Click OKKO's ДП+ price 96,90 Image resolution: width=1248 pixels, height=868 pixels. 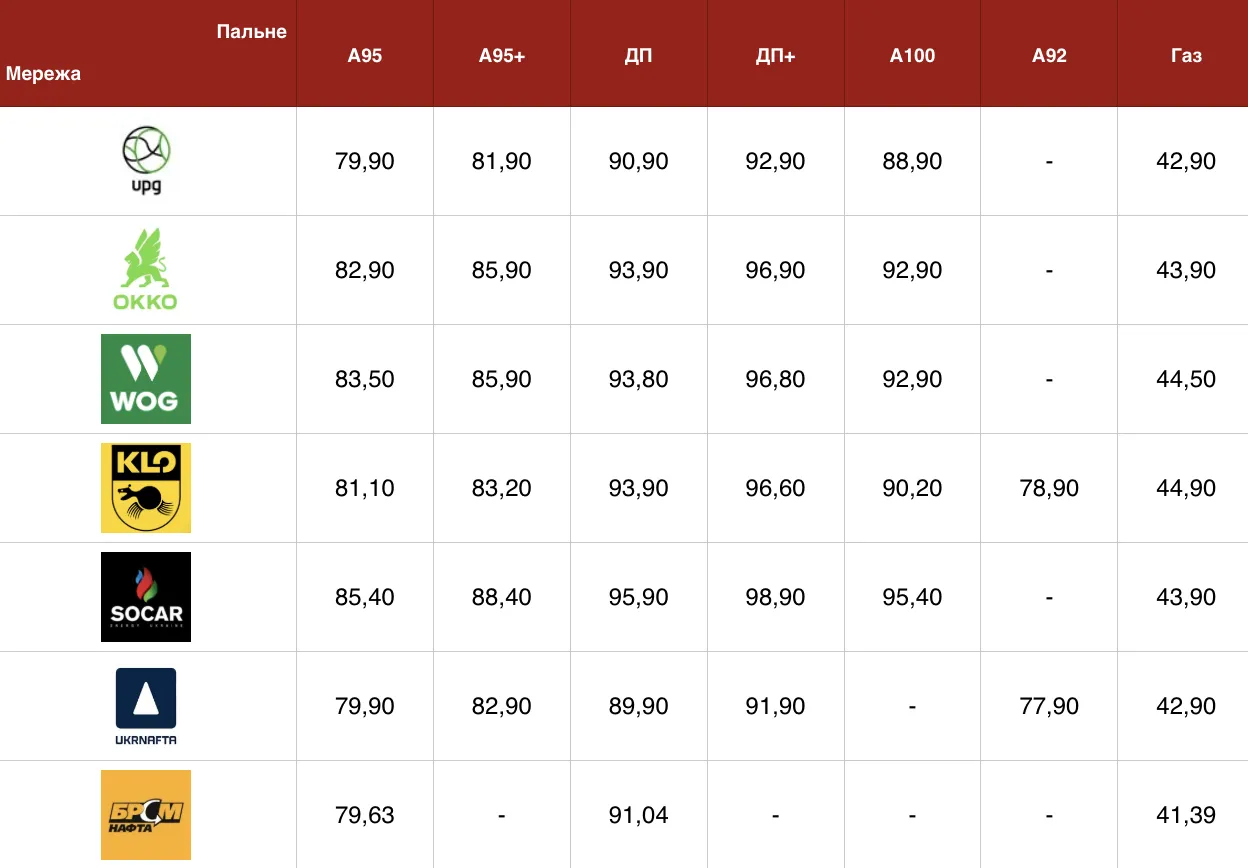pos(776,270)
